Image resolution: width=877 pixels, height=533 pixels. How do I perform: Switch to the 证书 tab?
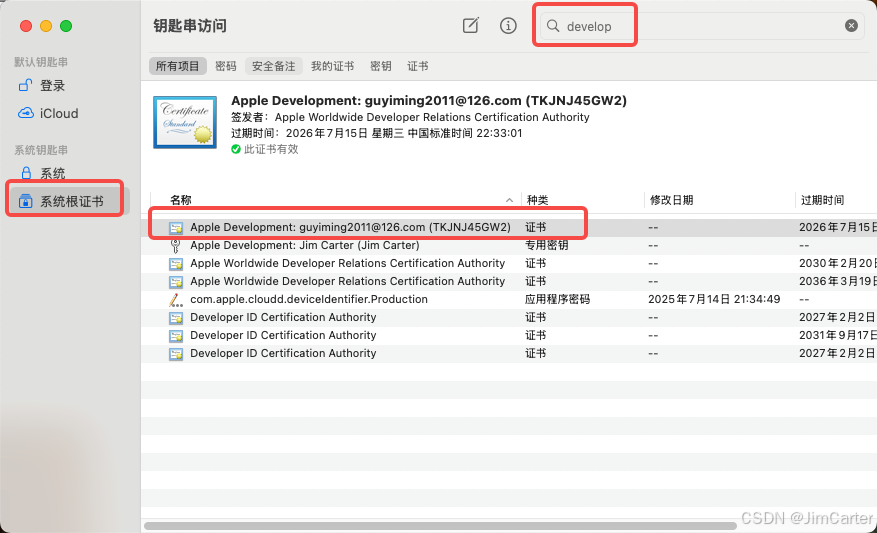418,66
